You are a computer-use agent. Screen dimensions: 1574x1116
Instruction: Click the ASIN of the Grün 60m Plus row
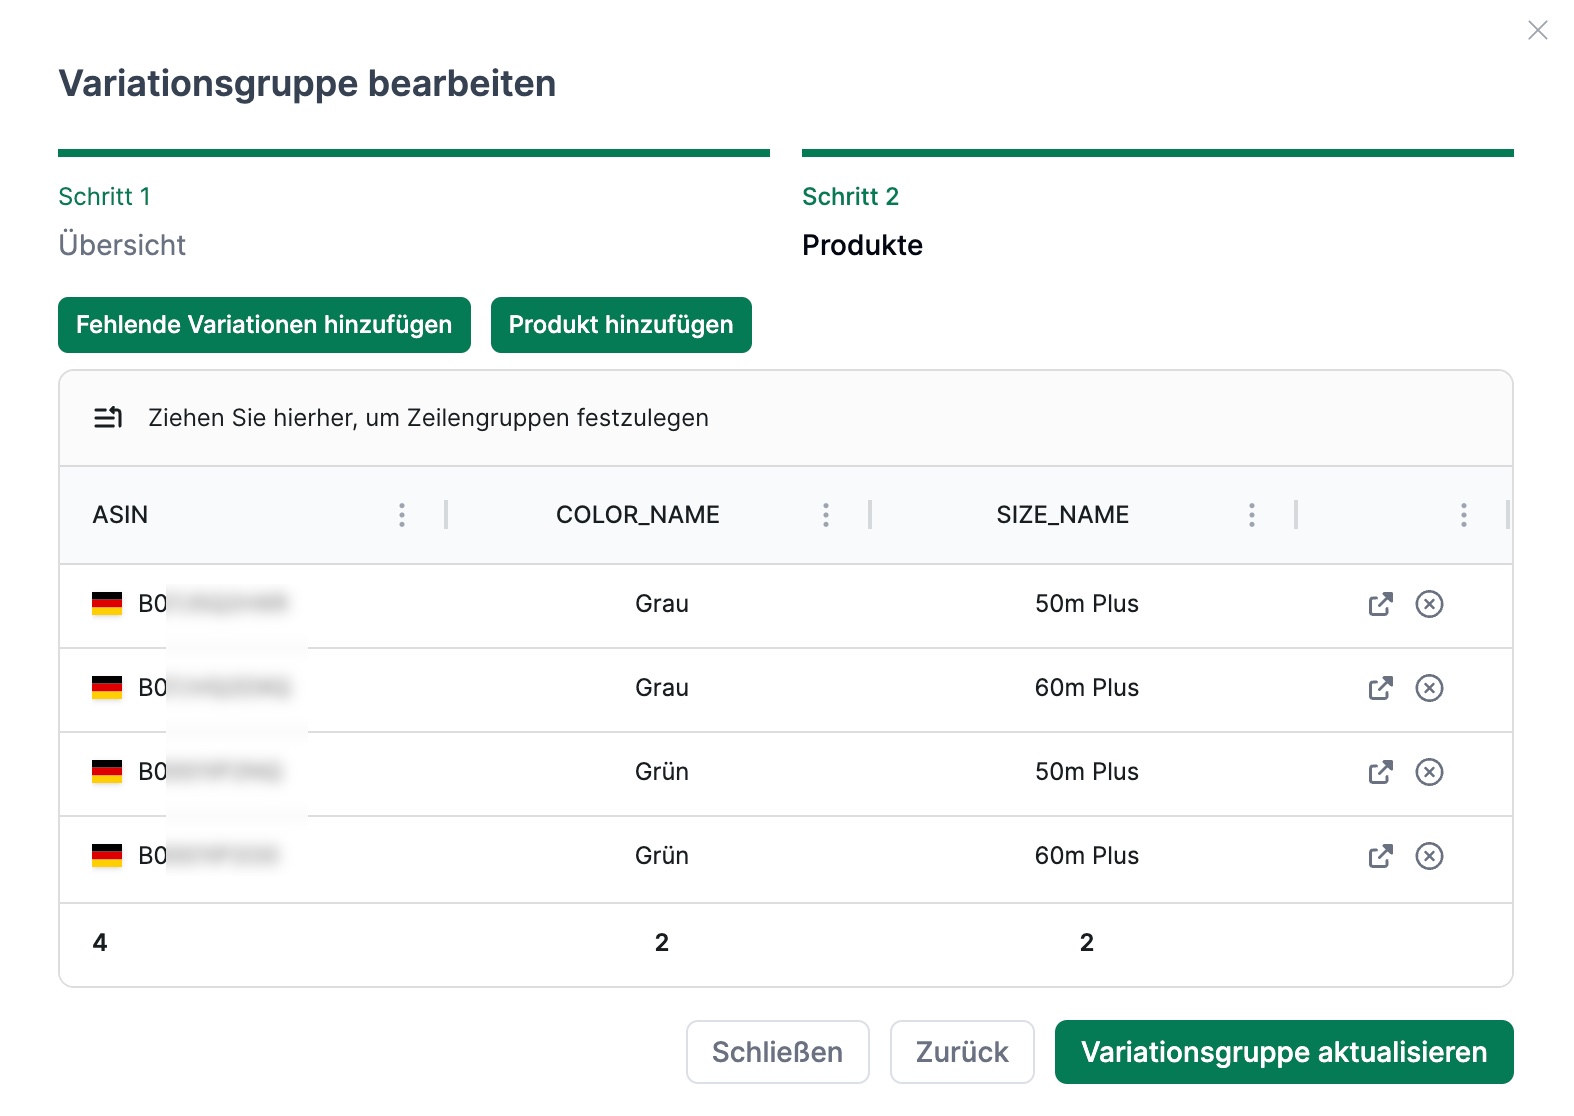click(x=209, y=856)
